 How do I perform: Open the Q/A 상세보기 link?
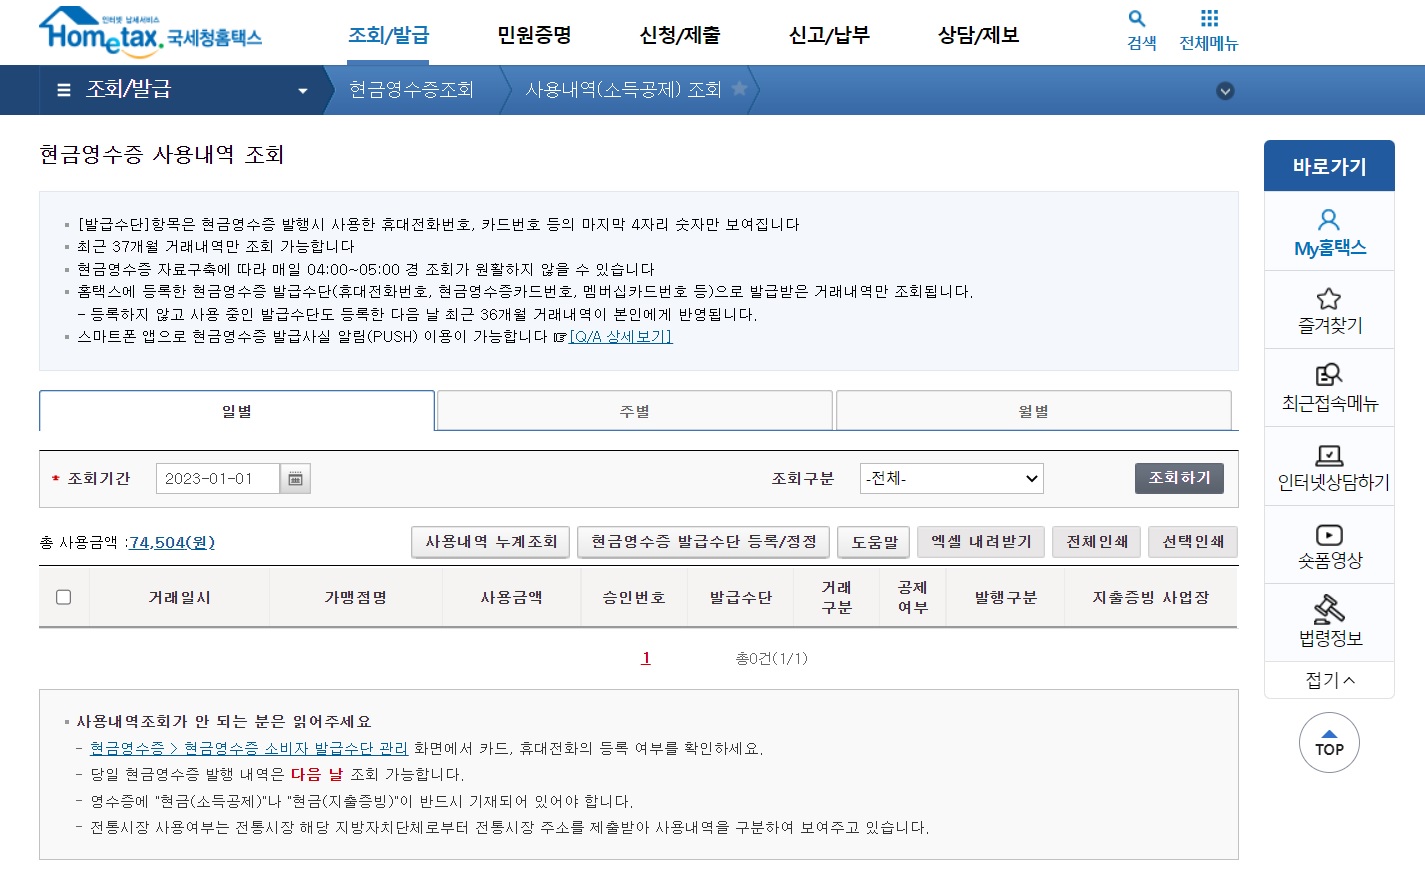(619, 337)
